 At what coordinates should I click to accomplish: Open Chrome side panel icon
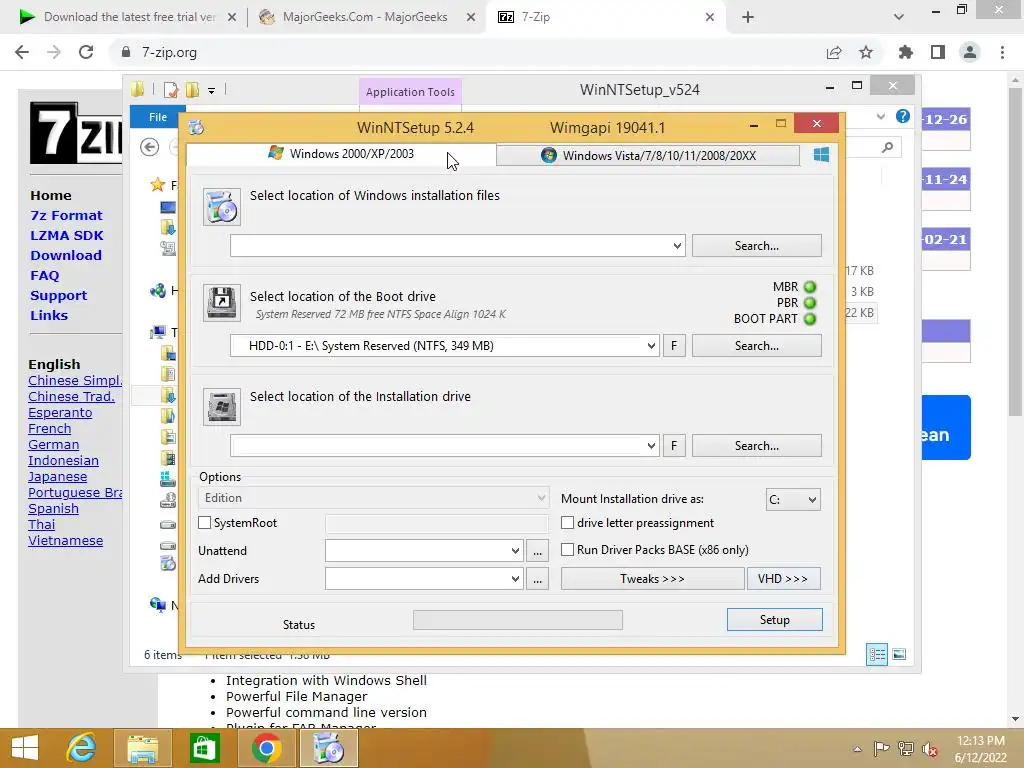click(938, 52)
